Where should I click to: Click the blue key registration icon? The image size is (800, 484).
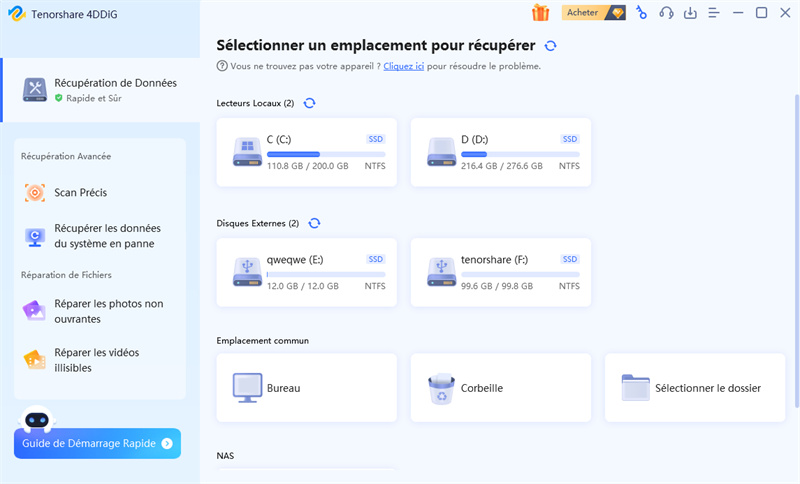tap(641, 13)
